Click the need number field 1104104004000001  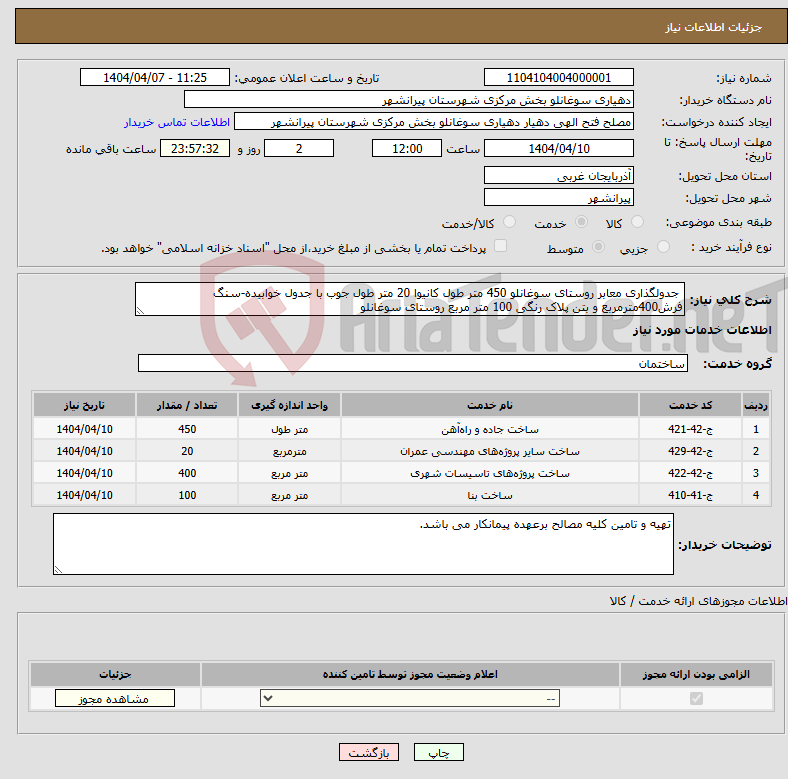[558, 77]
